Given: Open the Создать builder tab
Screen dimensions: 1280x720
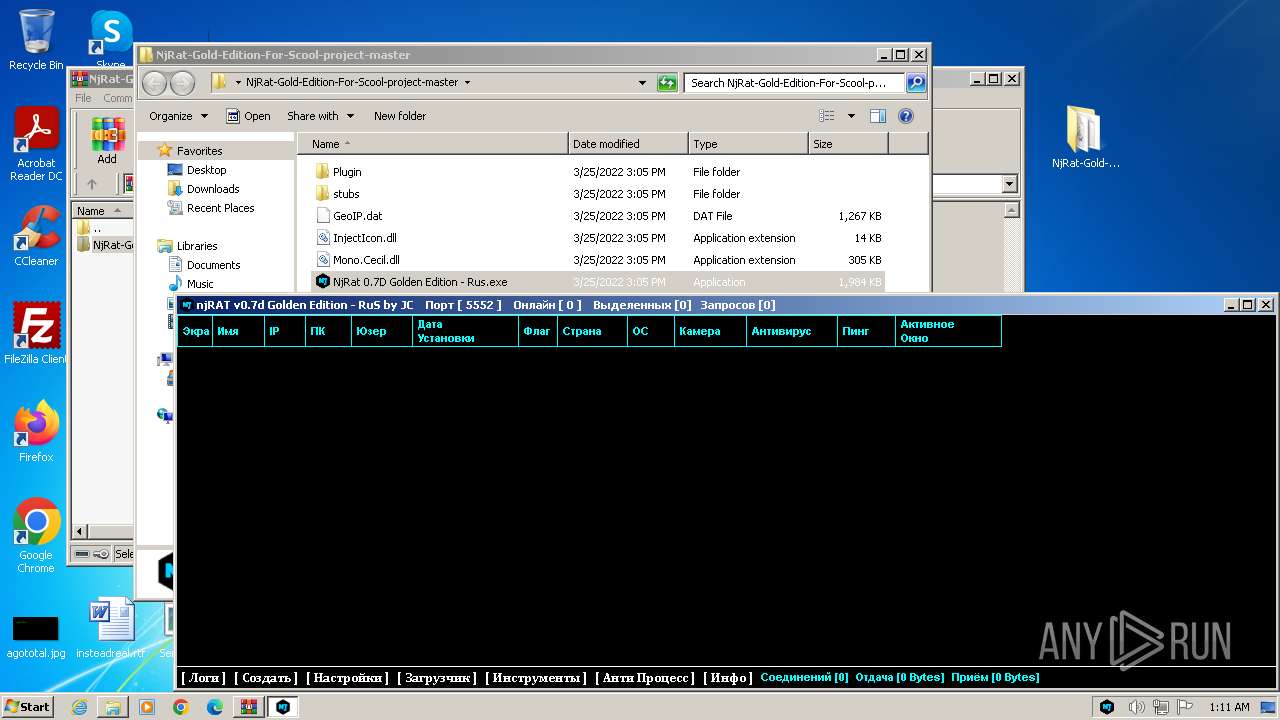Looking at the screenshot, I should tap(266, 678).
